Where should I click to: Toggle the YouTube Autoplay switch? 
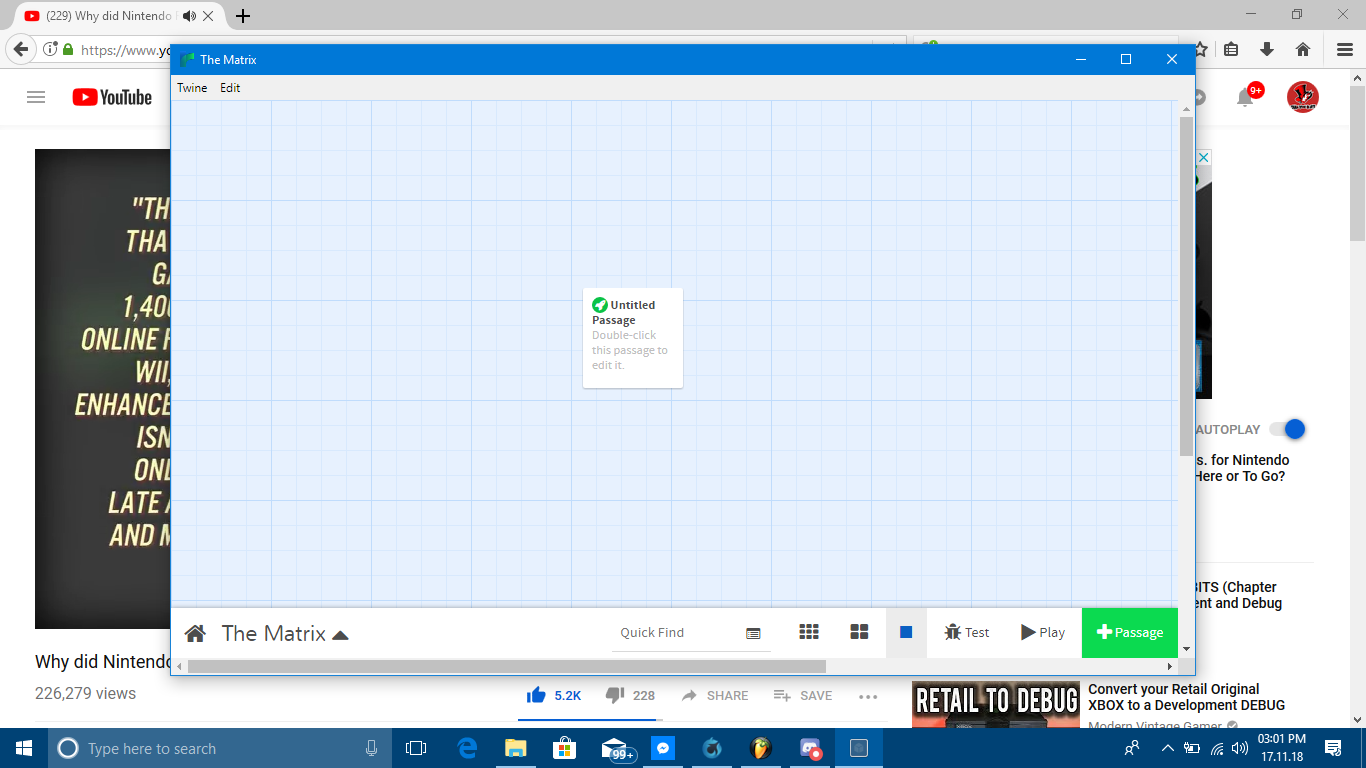(x=1288, y=429)
